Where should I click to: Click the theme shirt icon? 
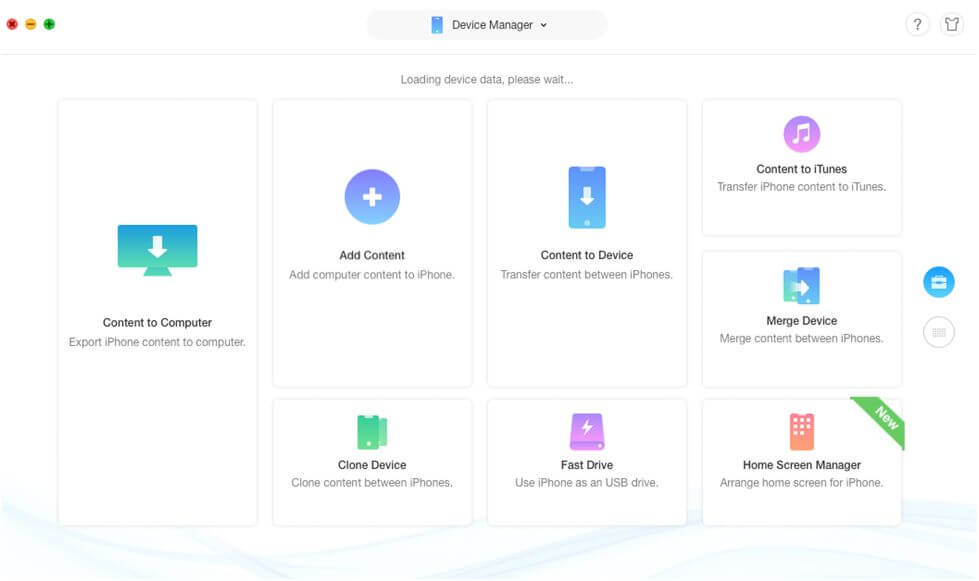click(x=951, y=24)
